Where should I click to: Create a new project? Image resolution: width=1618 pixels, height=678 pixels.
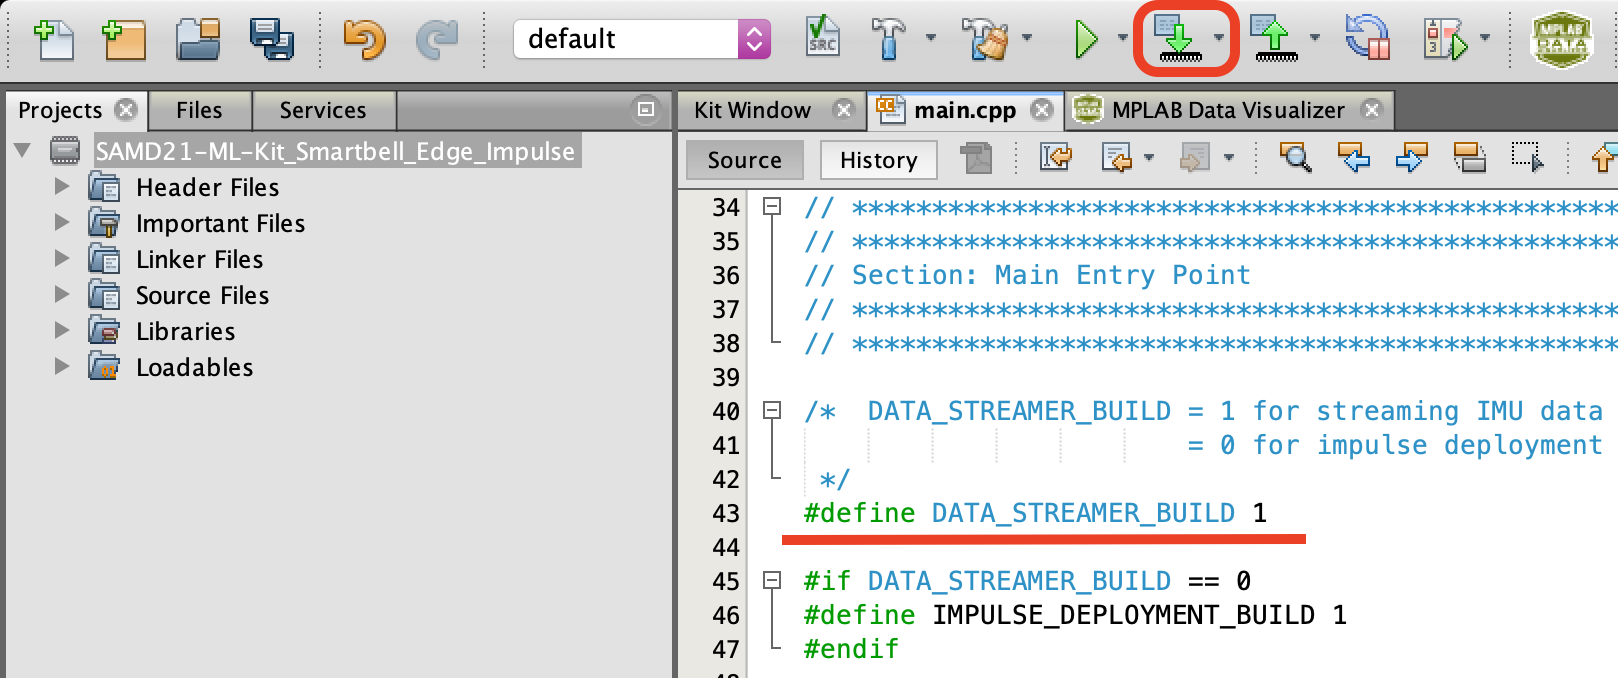click(124, 39)
